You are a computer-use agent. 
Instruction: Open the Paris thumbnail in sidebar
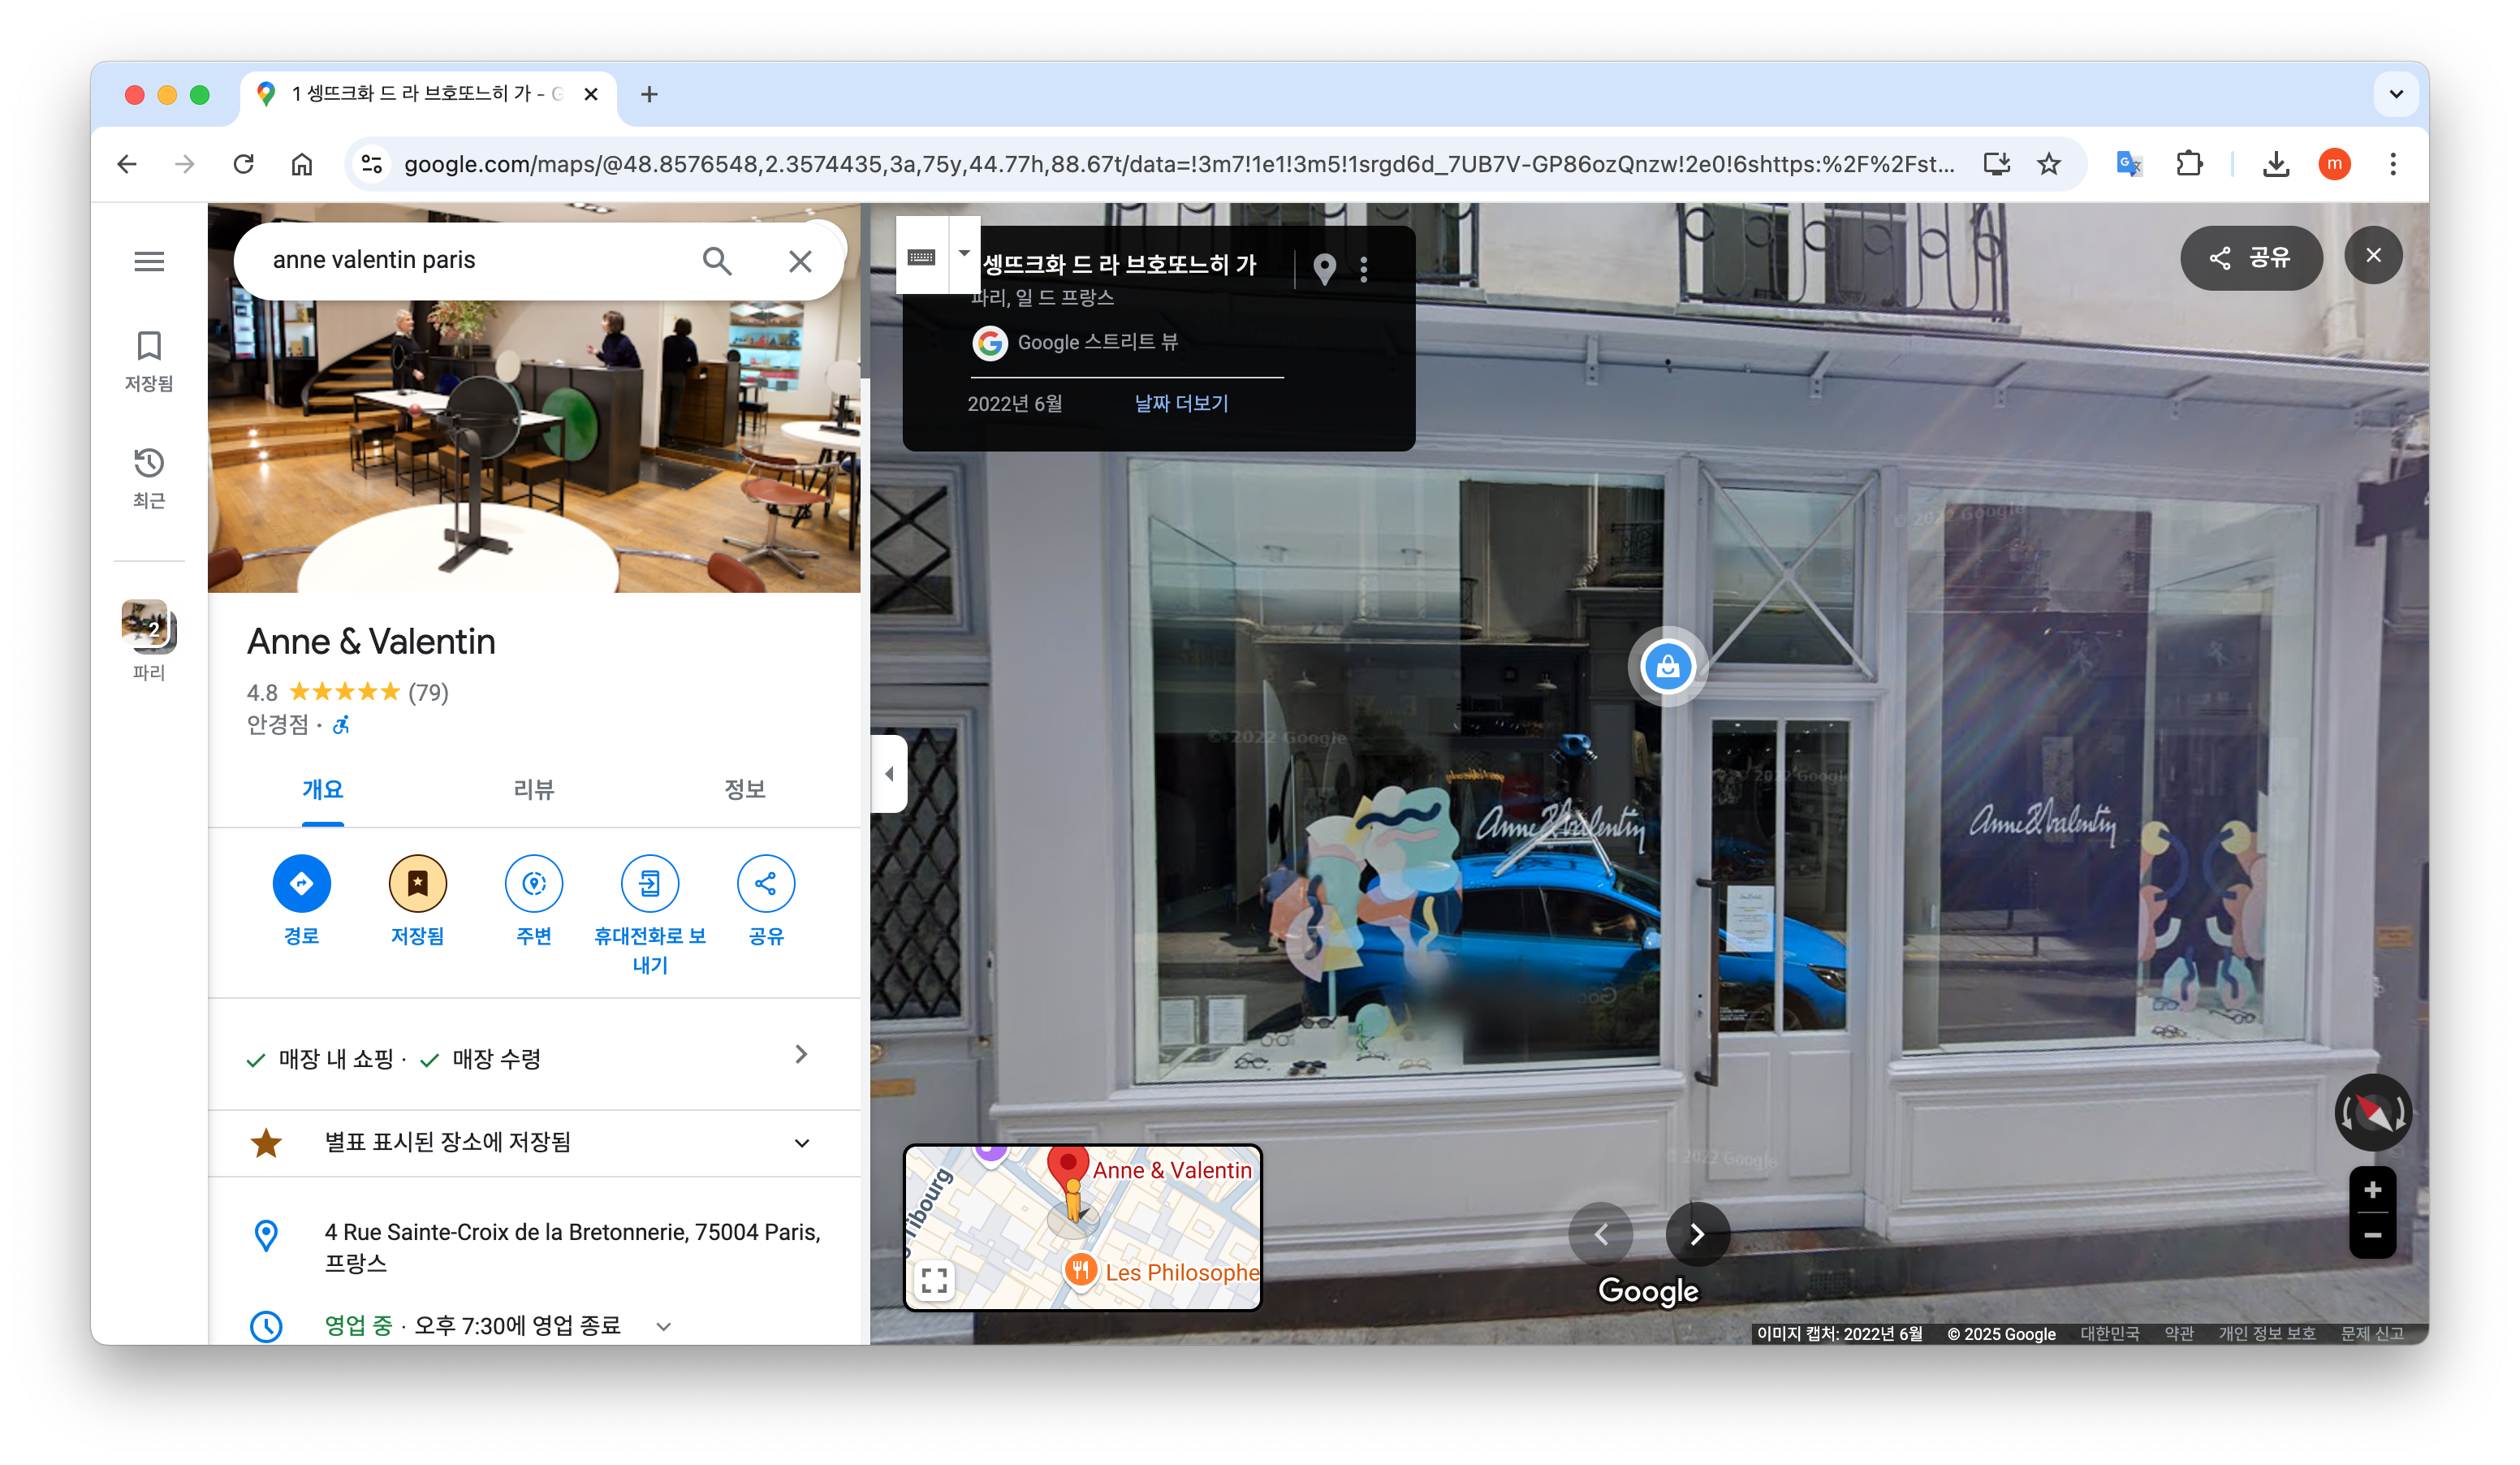(149, 628)
